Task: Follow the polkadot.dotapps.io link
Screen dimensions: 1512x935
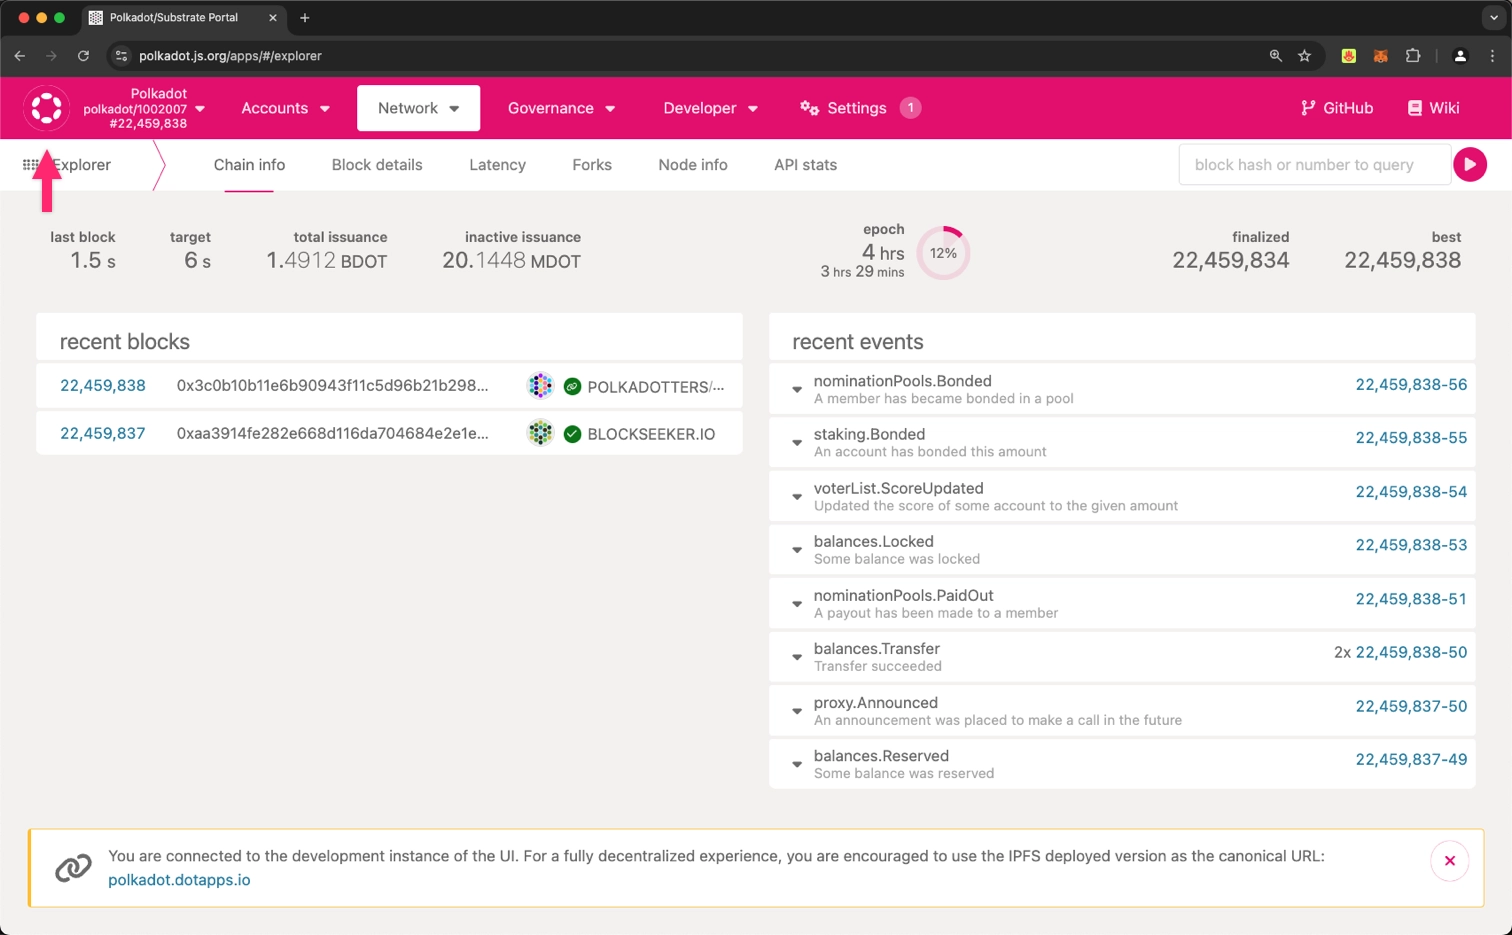Action: point(179,880)
